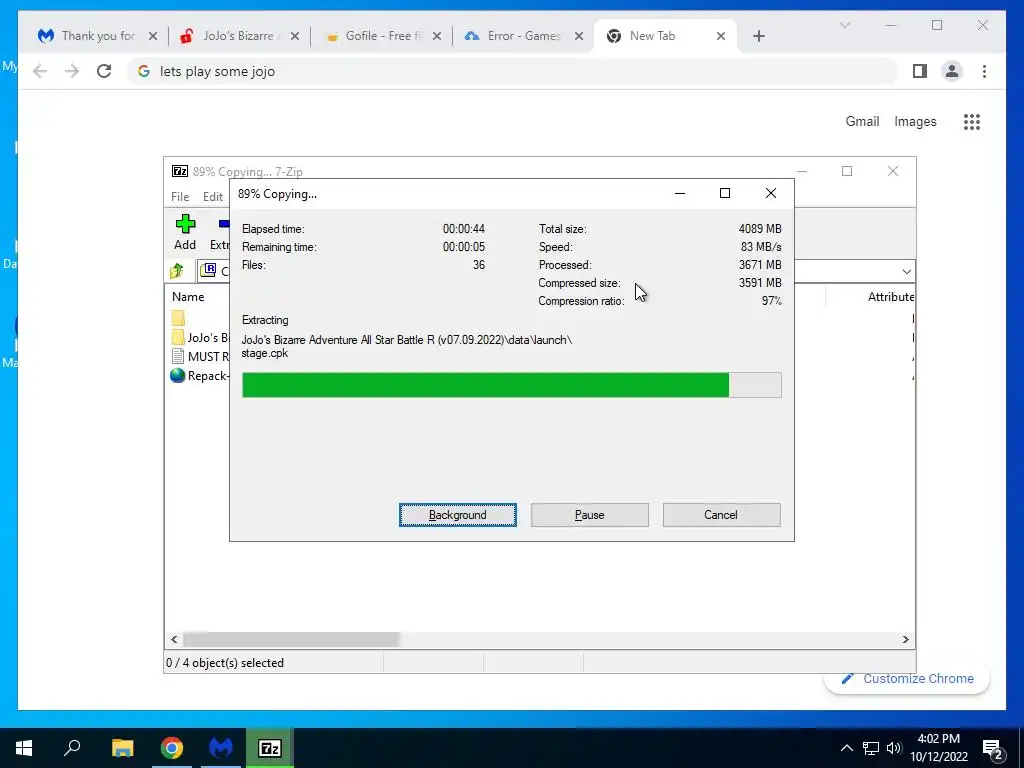Sort by the Name column header
The width and height of the screenshot is (1024, 768).
tap(188, 296)
